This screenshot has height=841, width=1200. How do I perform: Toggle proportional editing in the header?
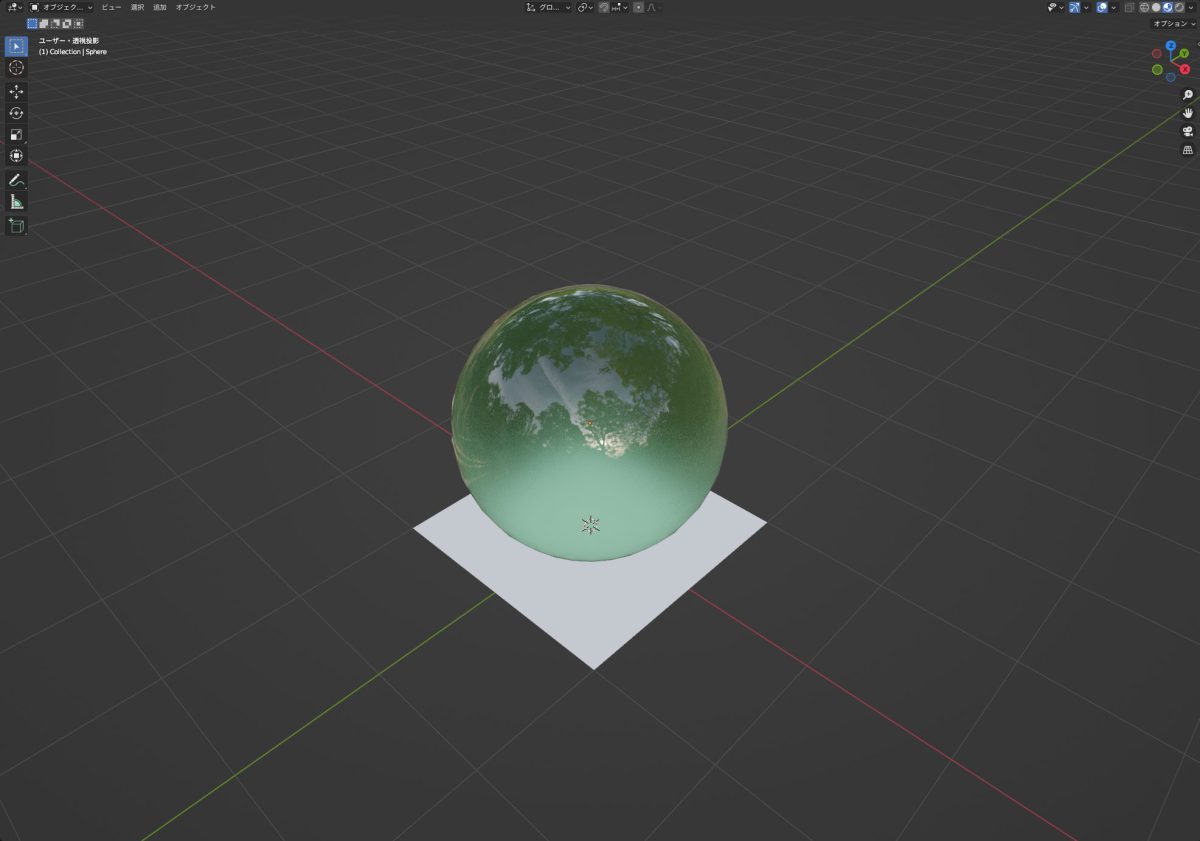(x=638, y=7)
